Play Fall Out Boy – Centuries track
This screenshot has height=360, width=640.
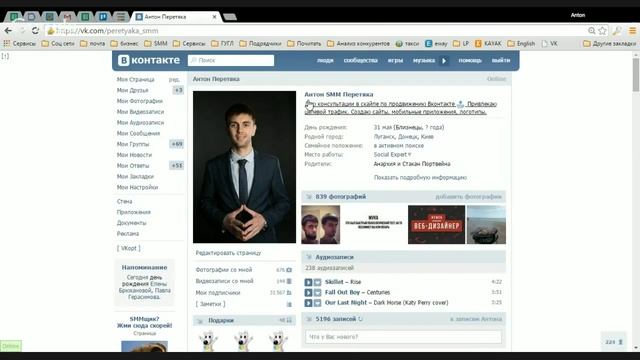308,293
